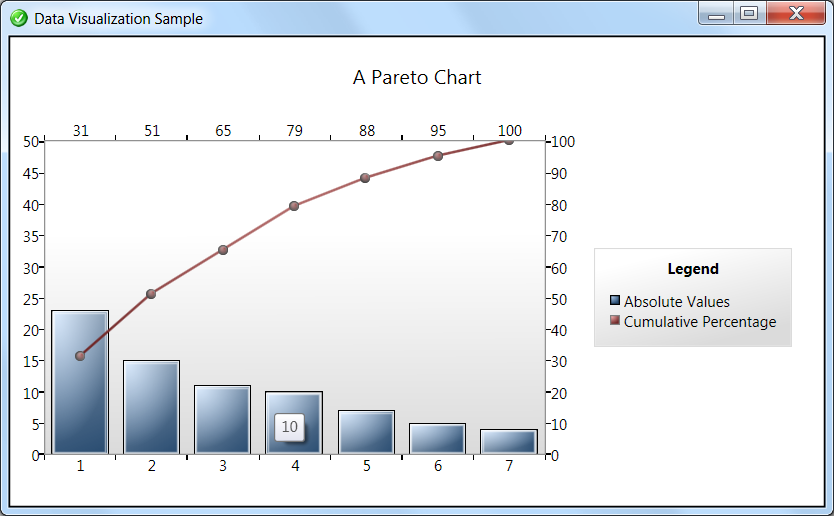The image size is (834, 516).
Task: Click left axis label 25
Action: click(x=31, y=299)
